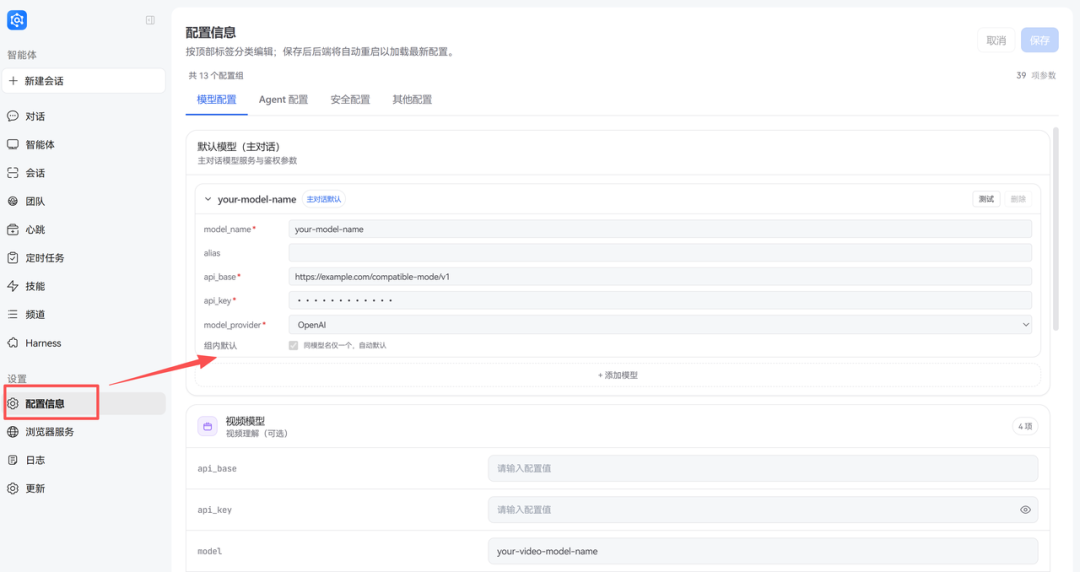Image resolution: width=1080 pixels, height=572 pixels.
Task: Click the 取消 button
Action: [996, 41]
